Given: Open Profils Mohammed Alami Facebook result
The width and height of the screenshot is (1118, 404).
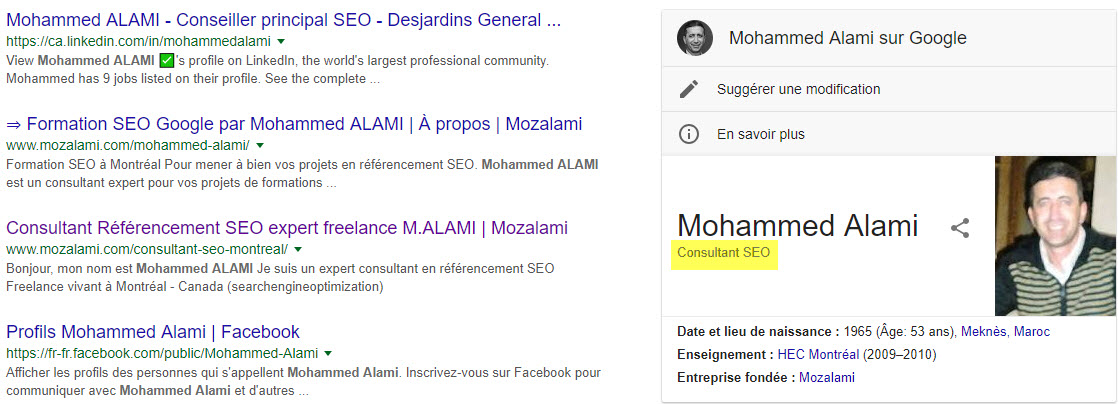Looking at the screenshot, I should [x=153, y=332].
